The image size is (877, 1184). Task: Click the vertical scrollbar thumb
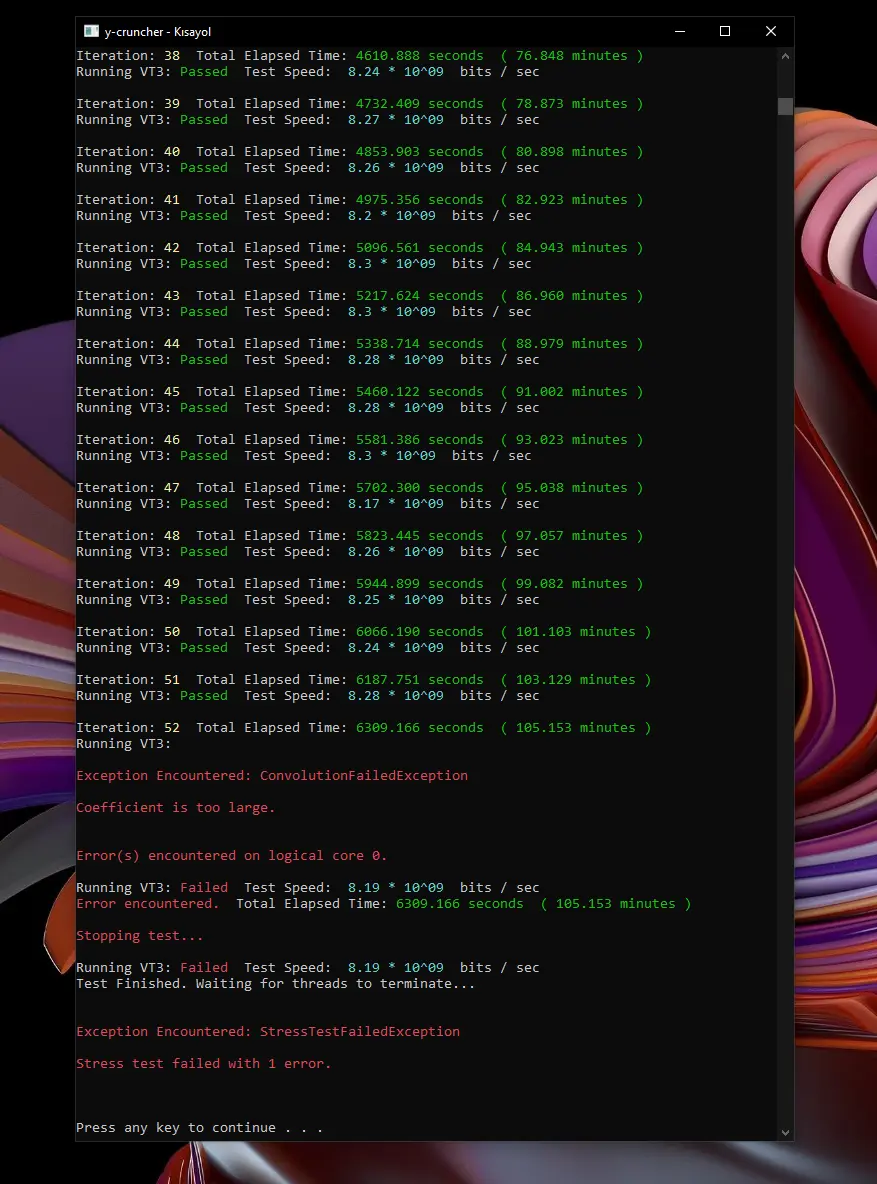click(x=785, y=106)
